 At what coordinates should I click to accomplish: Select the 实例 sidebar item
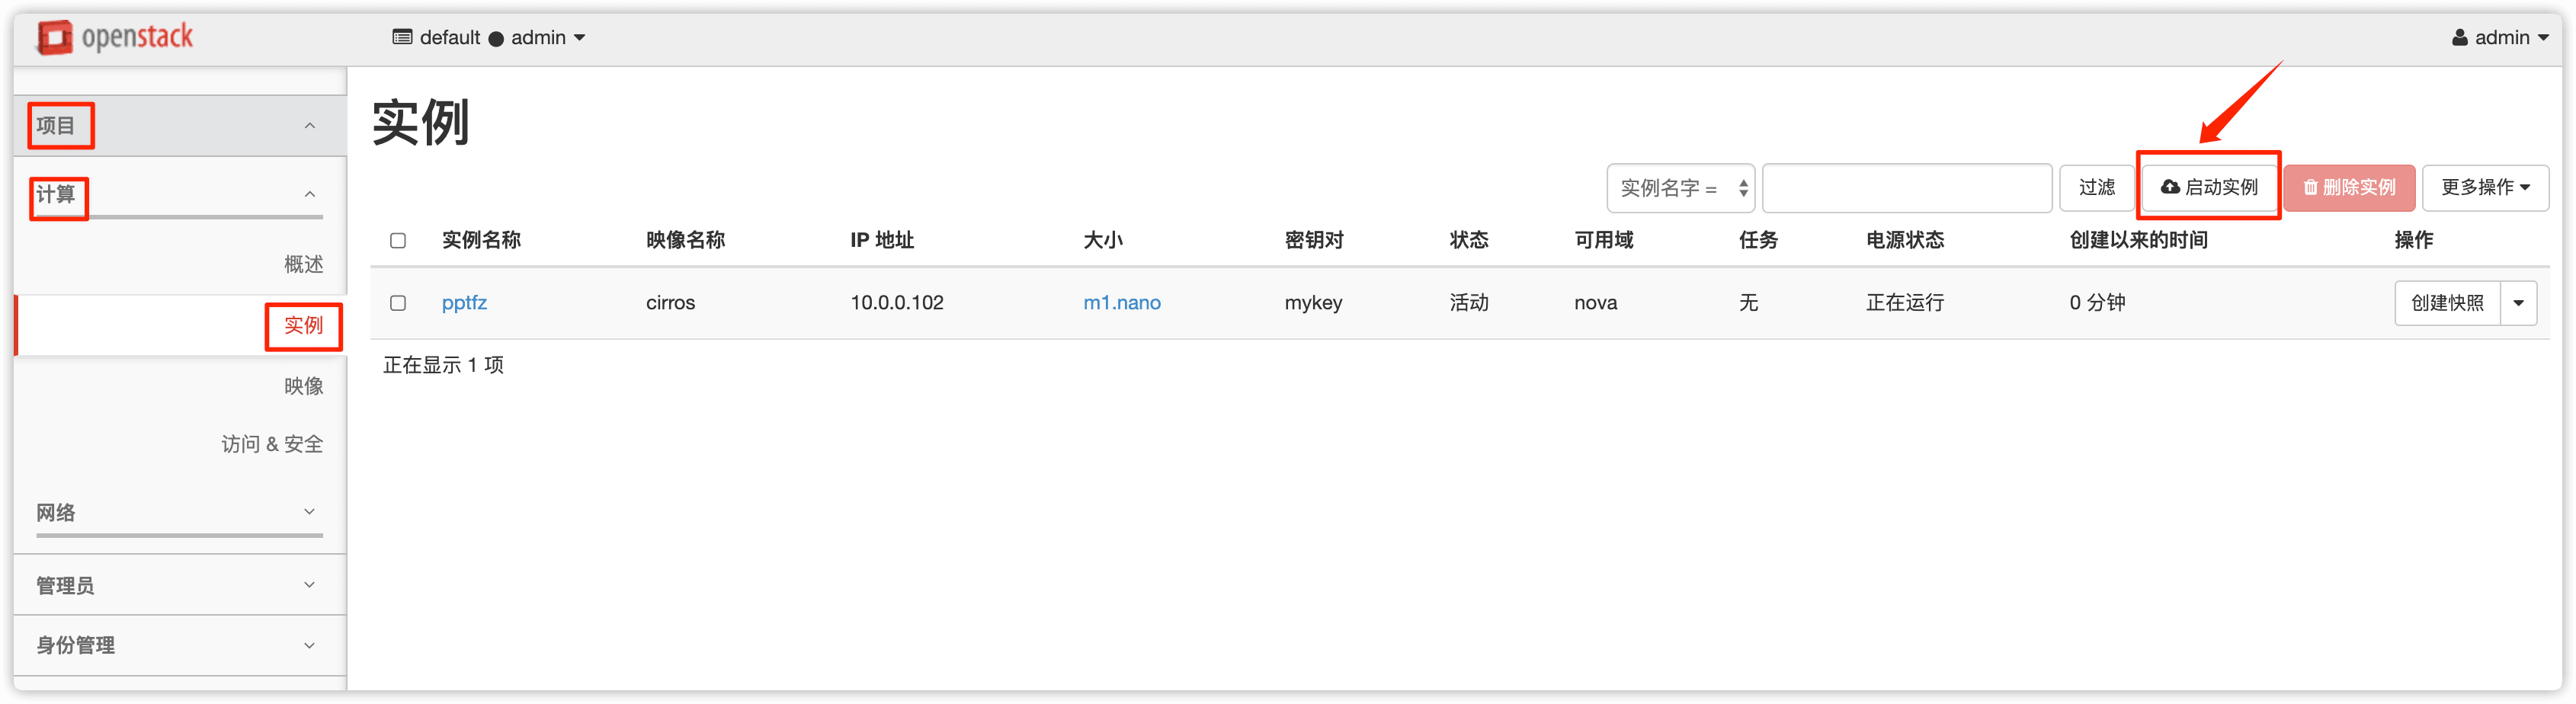(303, 325)
